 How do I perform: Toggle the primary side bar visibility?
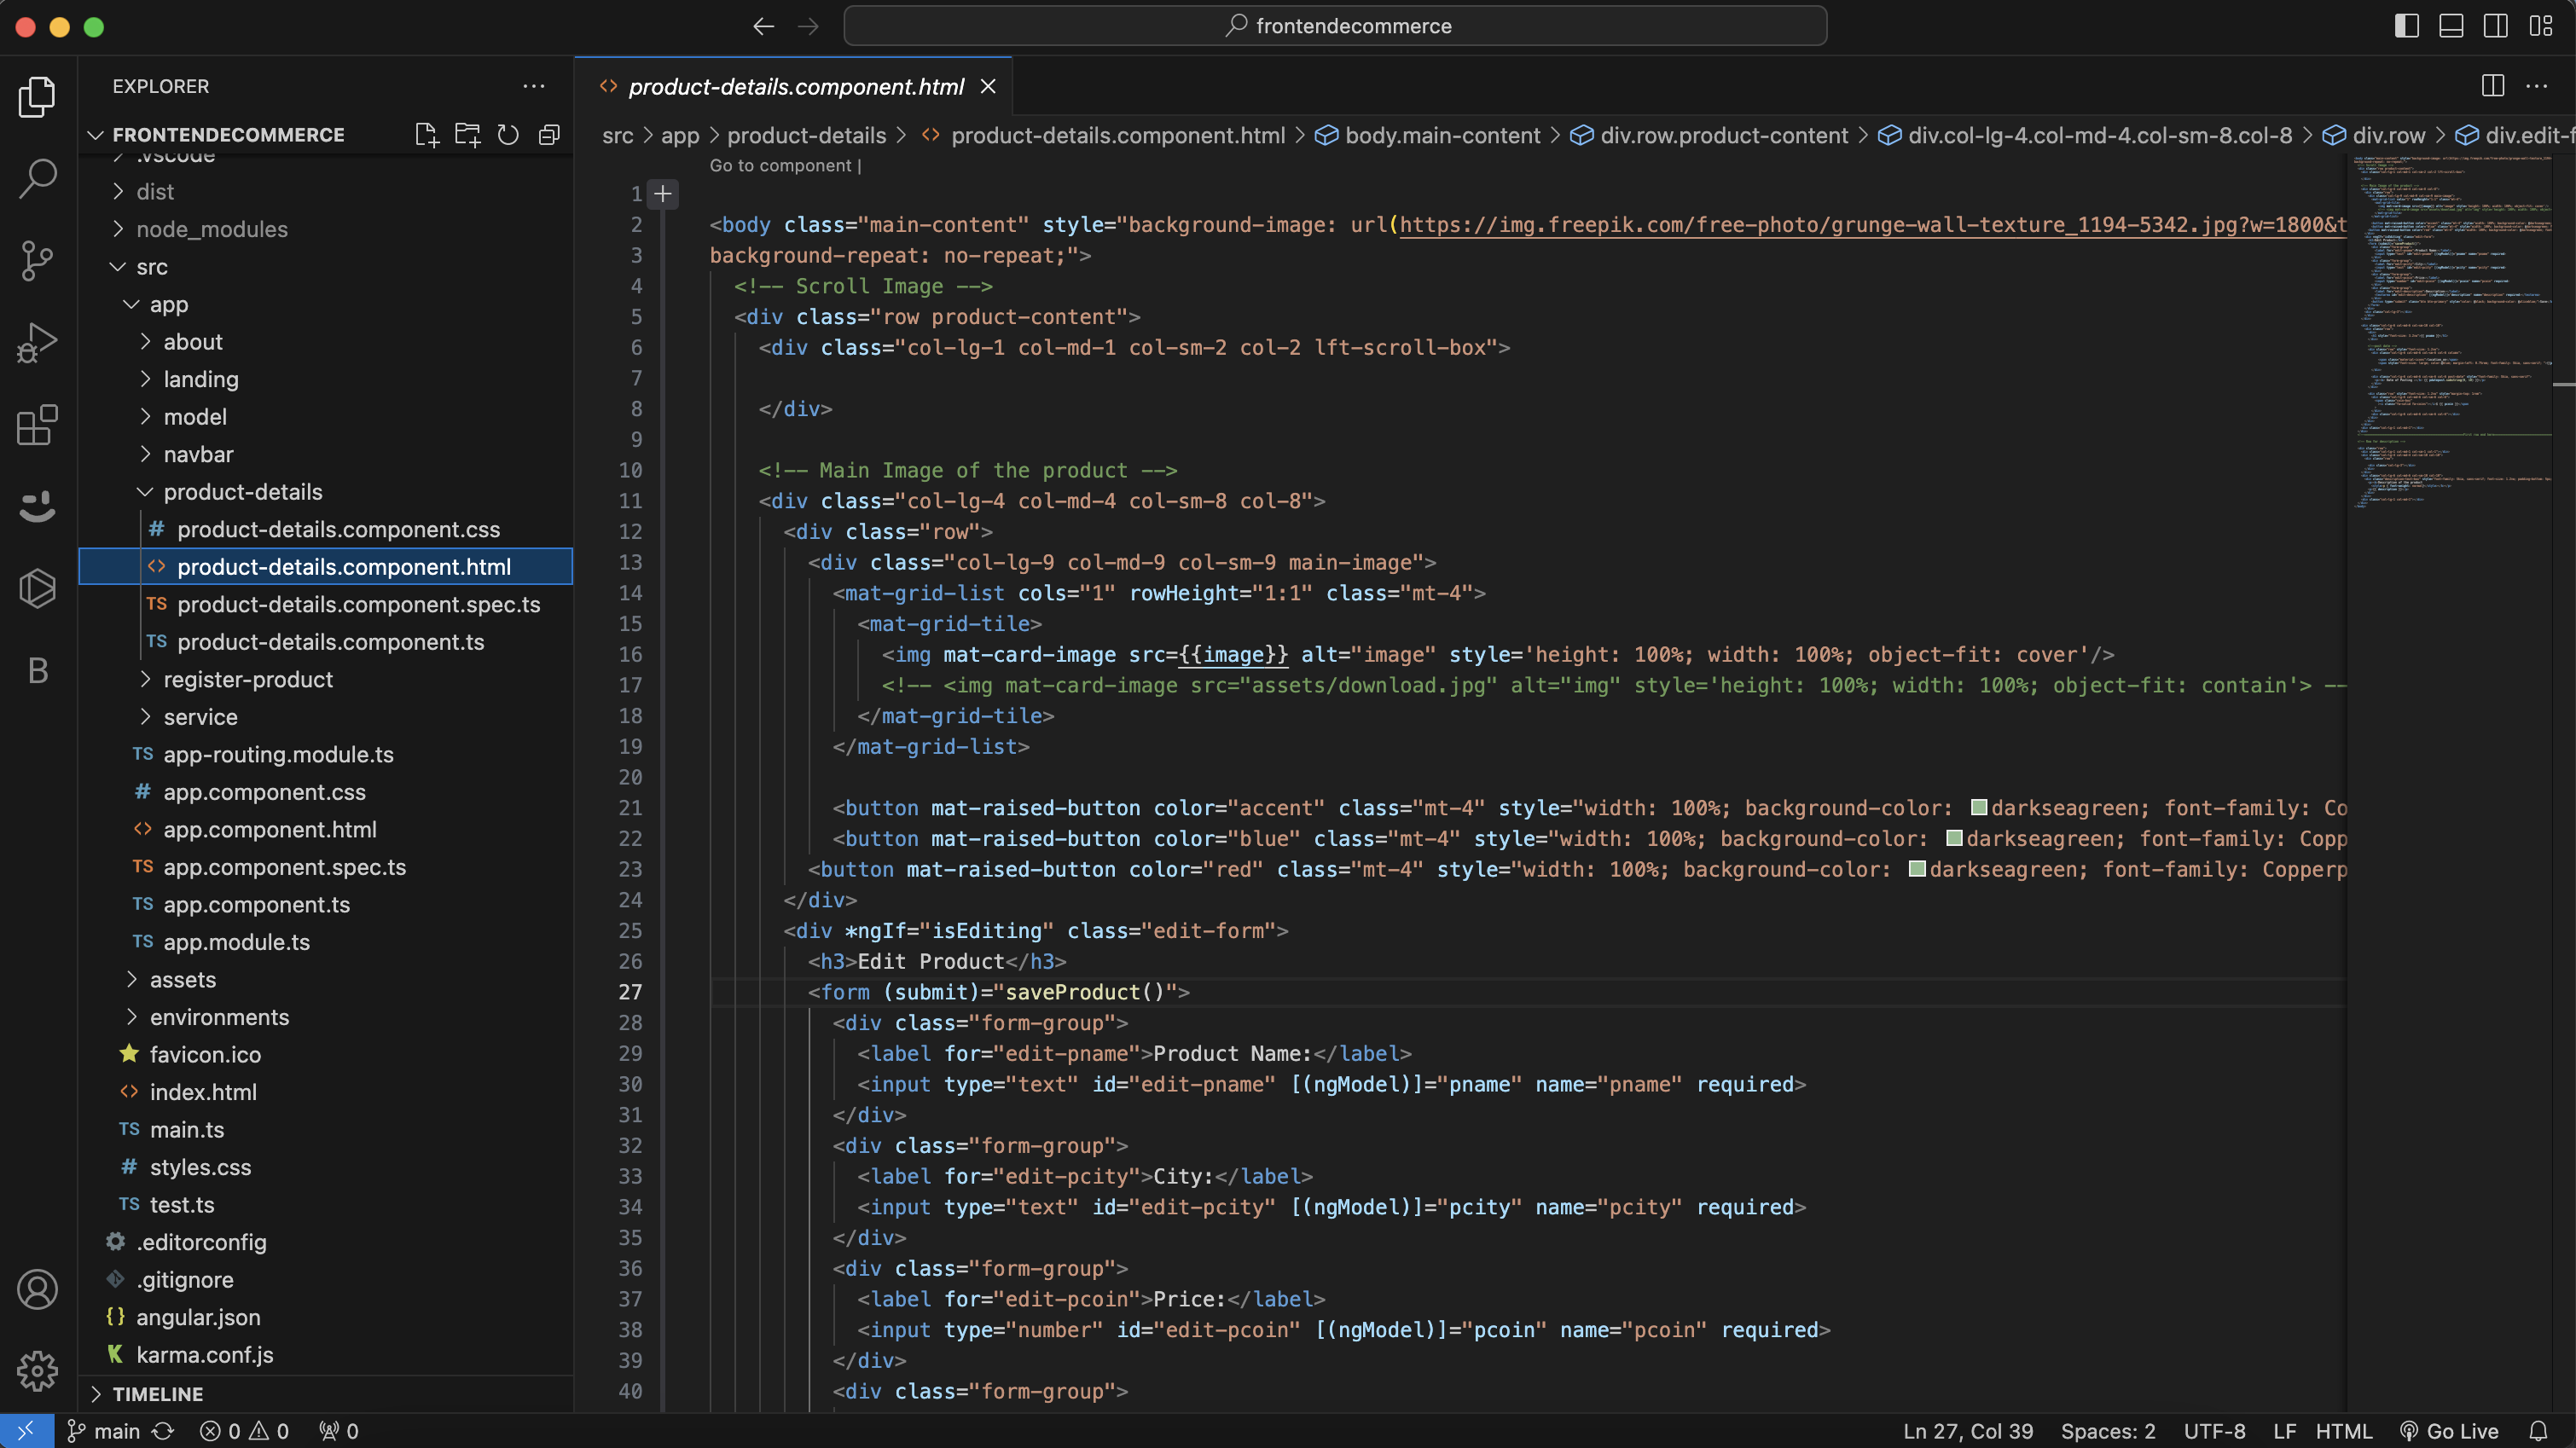pos(2407,26)
